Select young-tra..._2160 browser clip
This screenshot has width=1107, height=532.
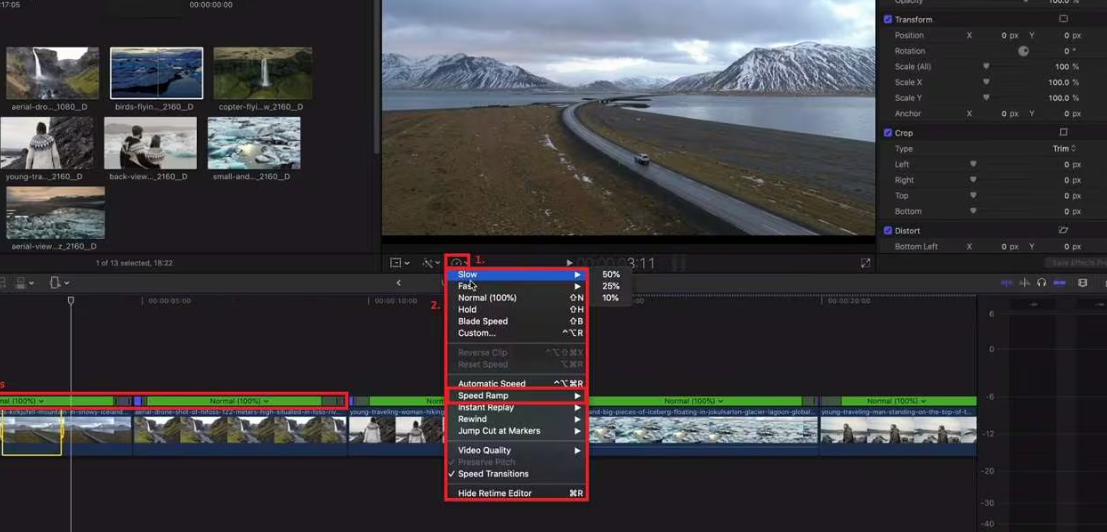[47, 143]
